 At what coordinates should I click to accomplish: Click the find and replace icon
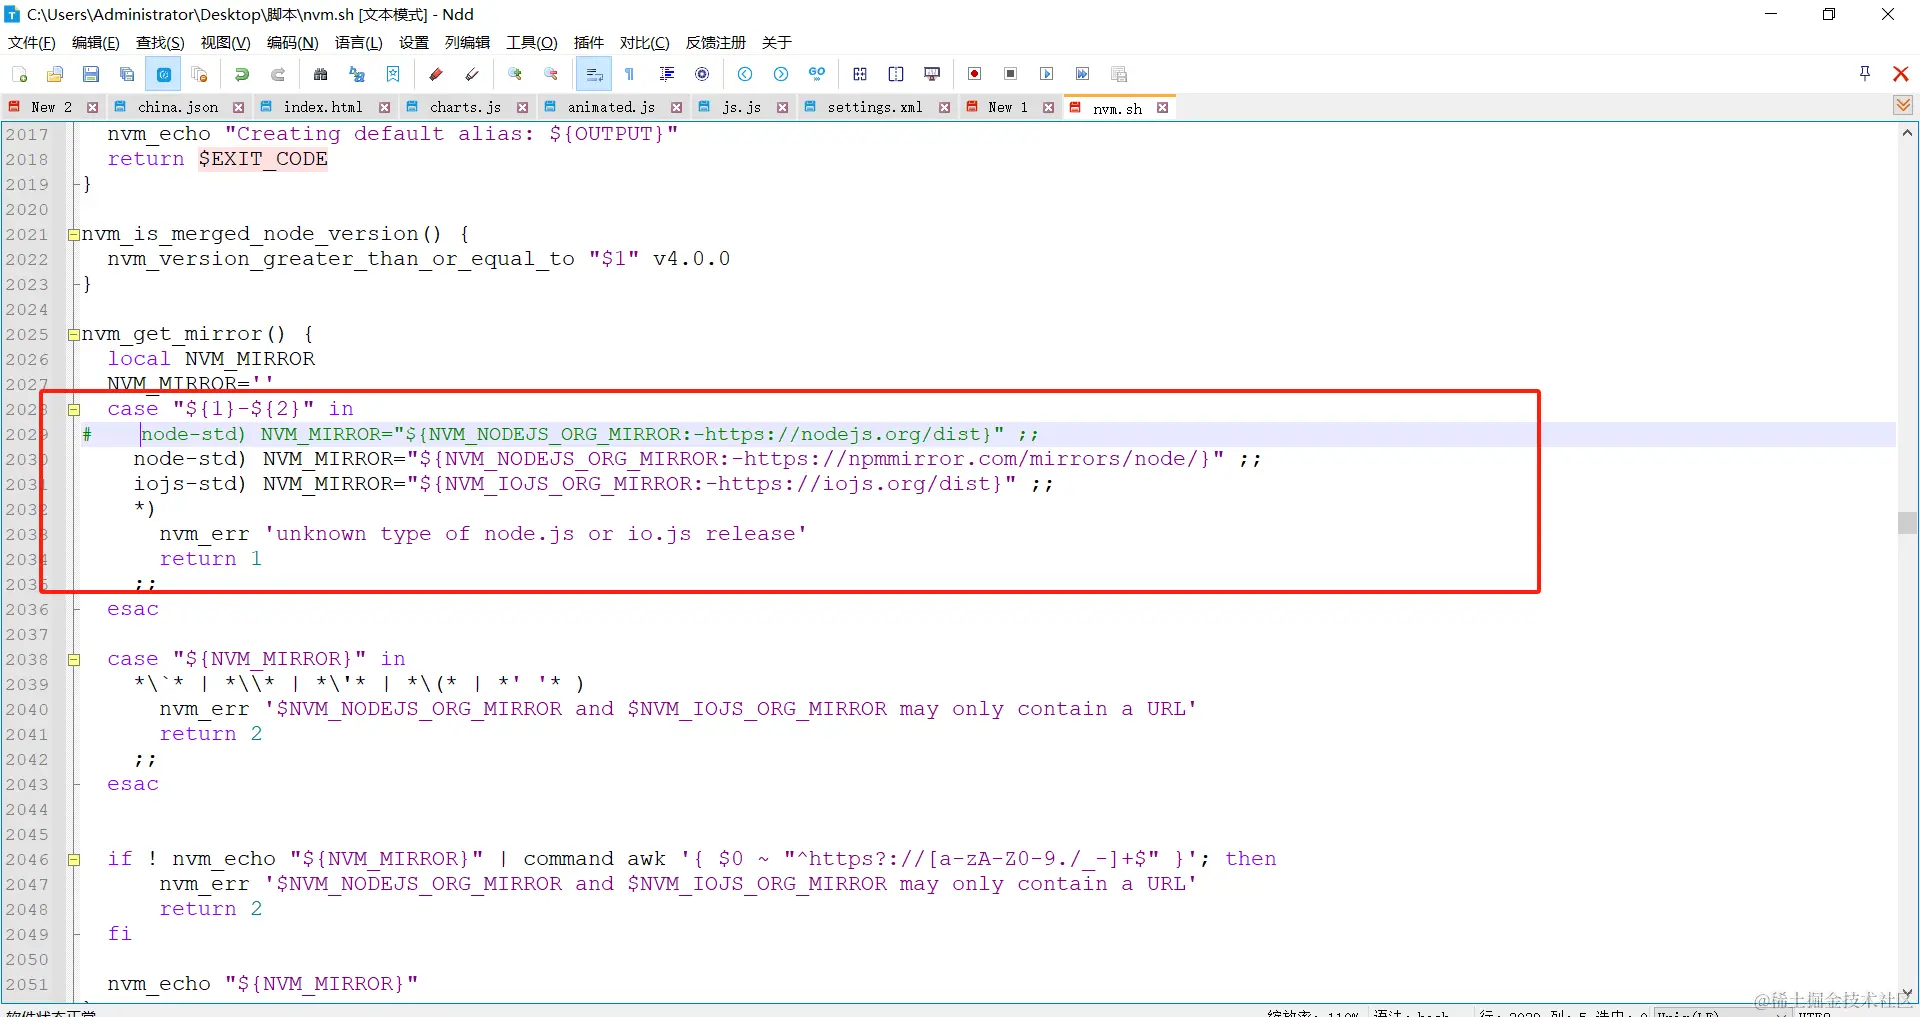[357, 74]
